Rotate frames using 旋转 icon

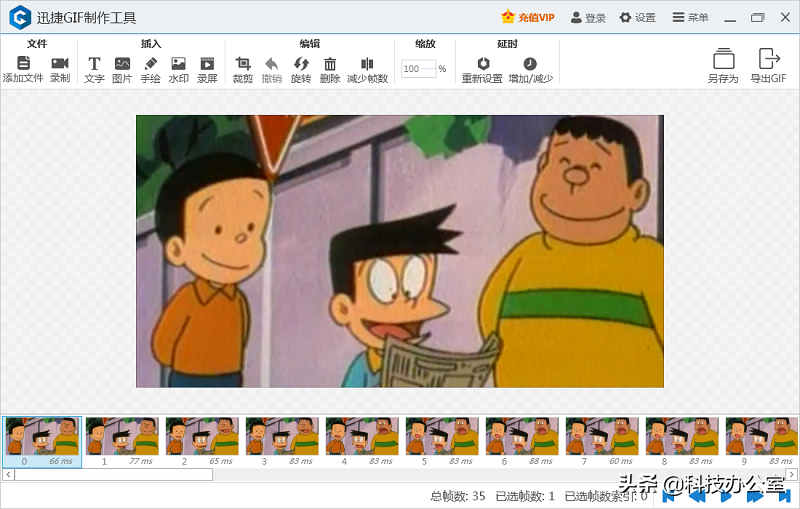point(301,64)
